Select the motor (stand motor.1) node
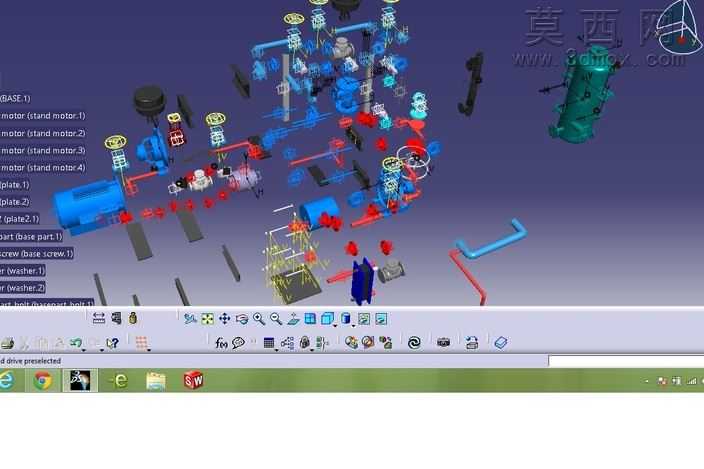The height and width of the screenshot is (469, 704). 43,116
